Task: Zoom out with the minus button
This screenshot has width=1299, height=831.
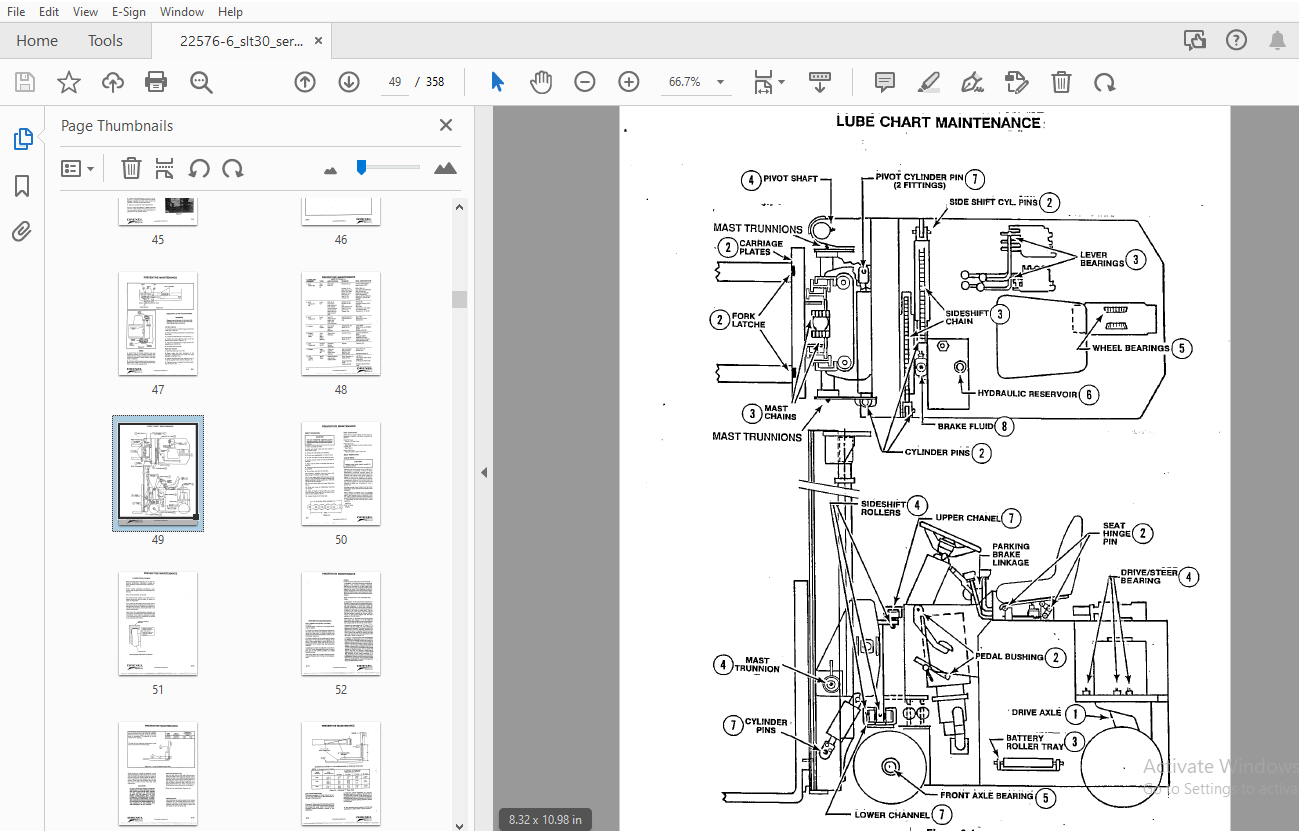Action: [x=585, y=82]
